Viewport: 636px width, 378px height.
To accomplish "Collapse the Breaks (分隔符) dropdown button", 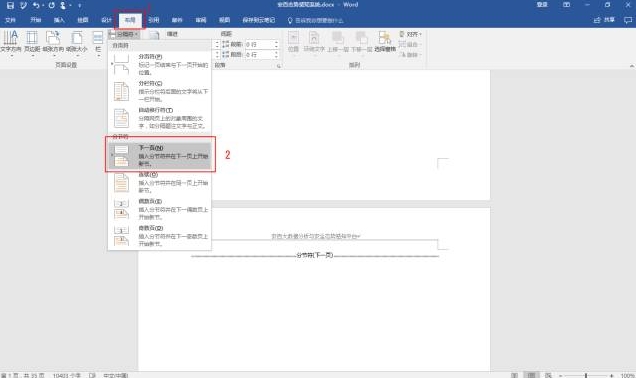I will (124, 34).
